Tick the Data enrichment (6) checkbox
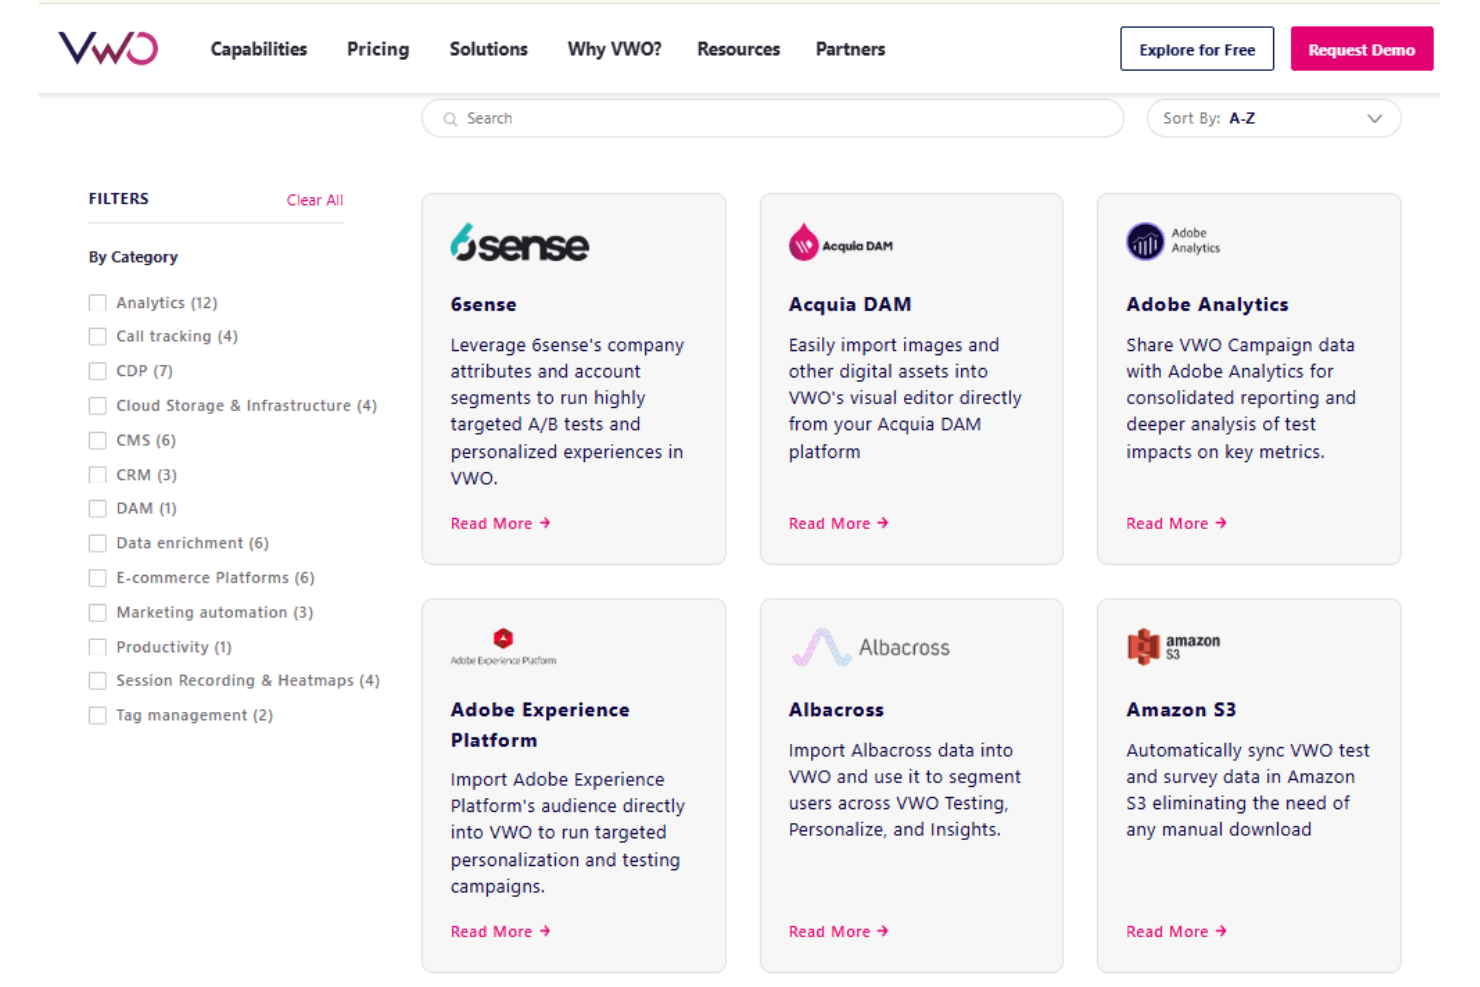Image resolution: width=1480 pixels, height=987 pixels. [97, 543]
